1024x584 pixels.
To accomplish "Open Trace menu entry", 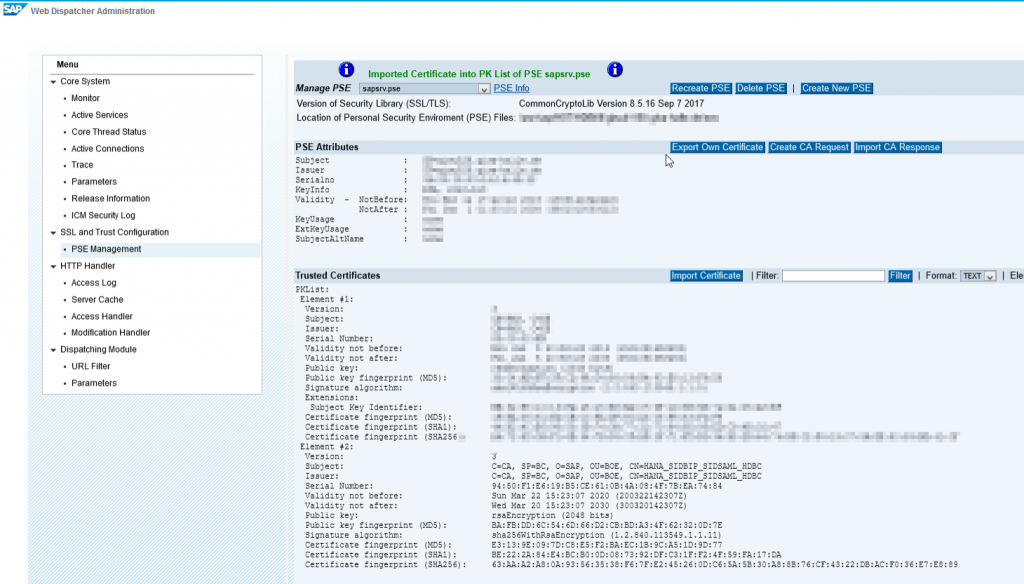I will (82, 165).
